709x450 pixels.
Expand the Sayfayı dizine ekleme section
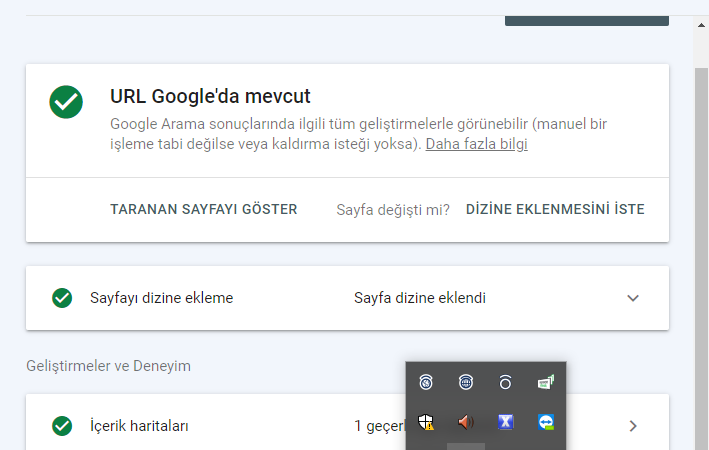(633, 298)
